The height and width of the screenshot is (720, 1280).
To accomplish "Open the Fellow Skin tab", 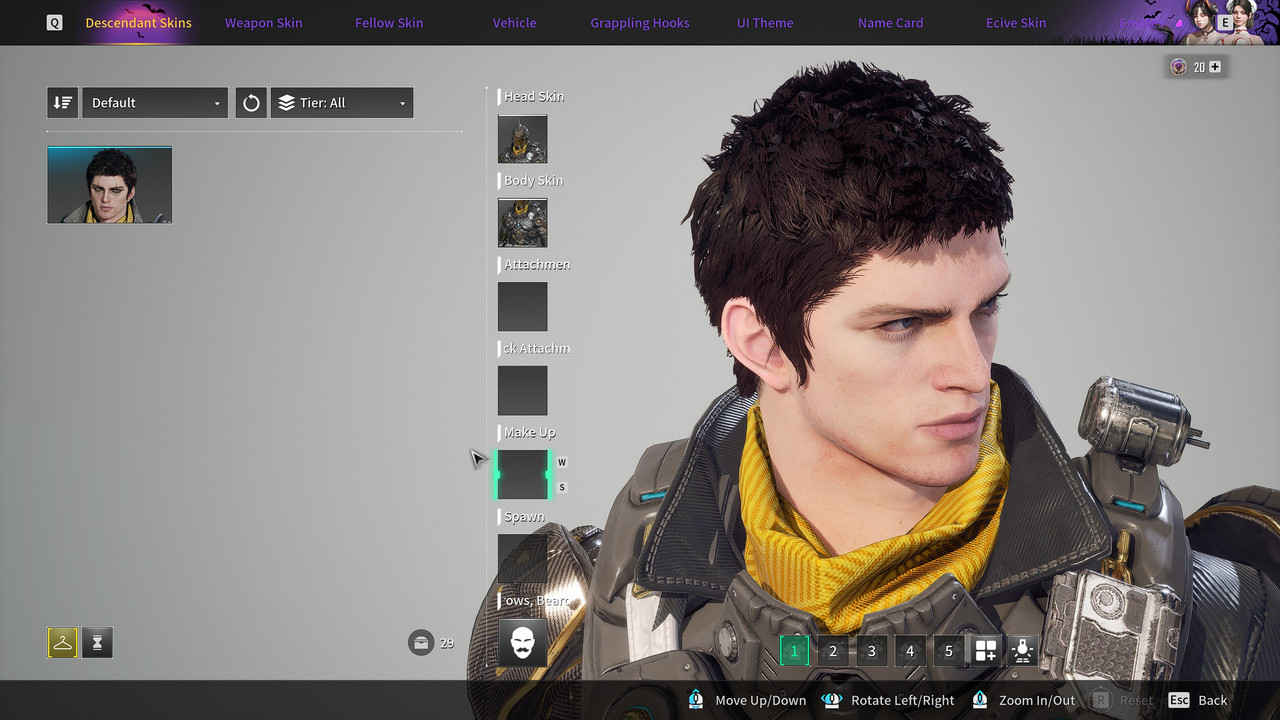I will pyautogui.click(x=389, y=22).
